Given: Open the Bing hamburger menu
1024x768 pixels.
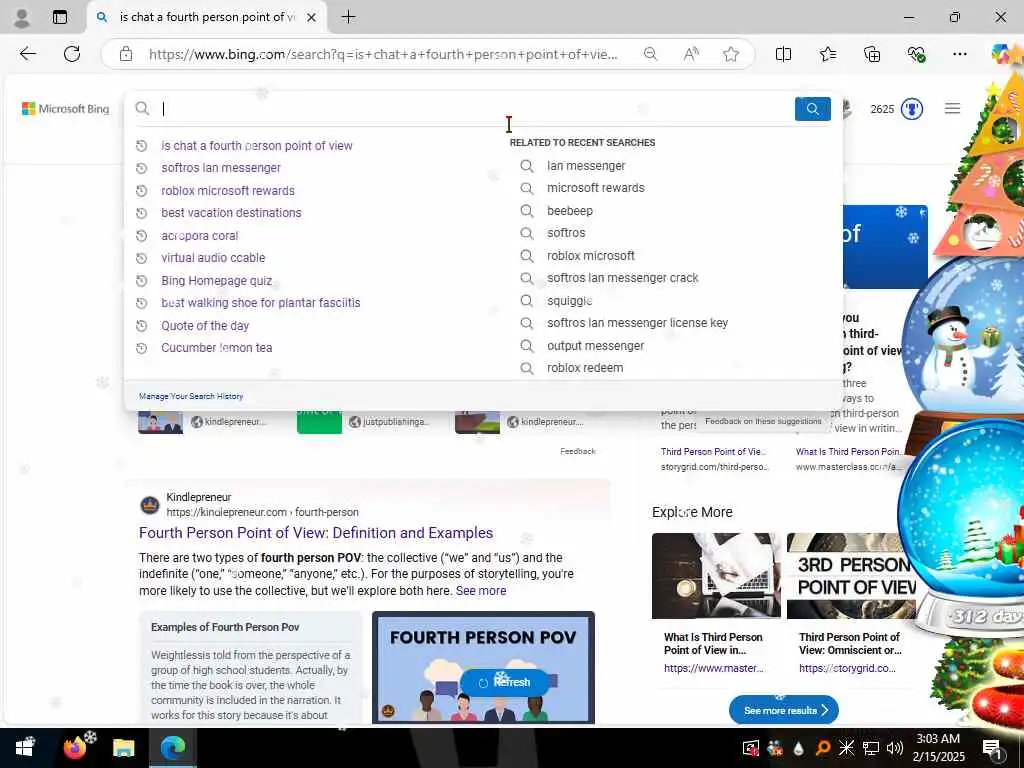Looking at the screenshot, I should point(952,108).
